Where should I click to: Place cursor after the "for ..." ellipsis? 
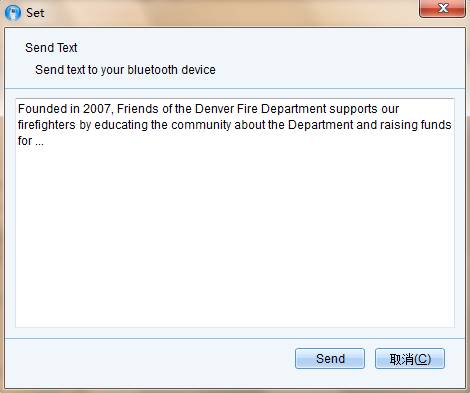pos(45,141)
